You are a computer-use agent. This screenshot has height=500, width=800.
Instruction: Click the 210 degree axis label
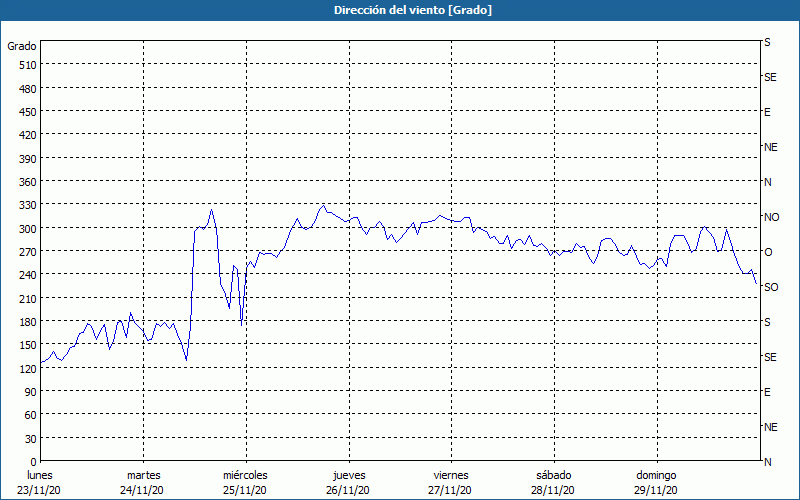coord(28,298)
